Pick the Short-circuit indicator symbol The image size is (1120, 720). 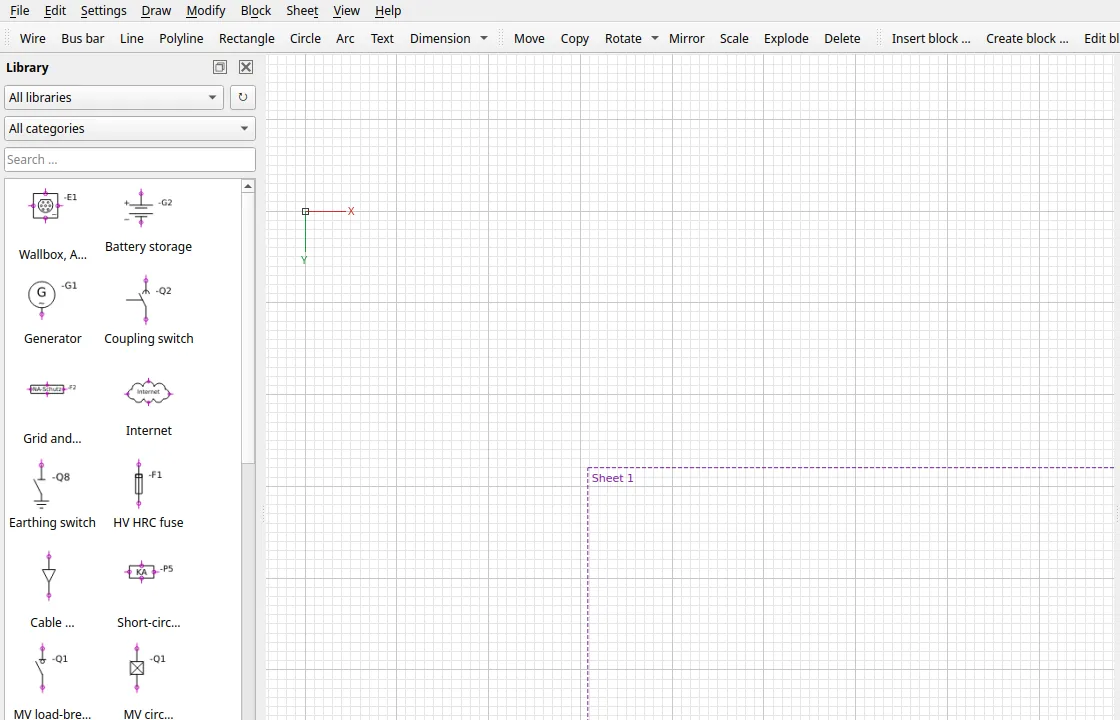pos(149,593)
